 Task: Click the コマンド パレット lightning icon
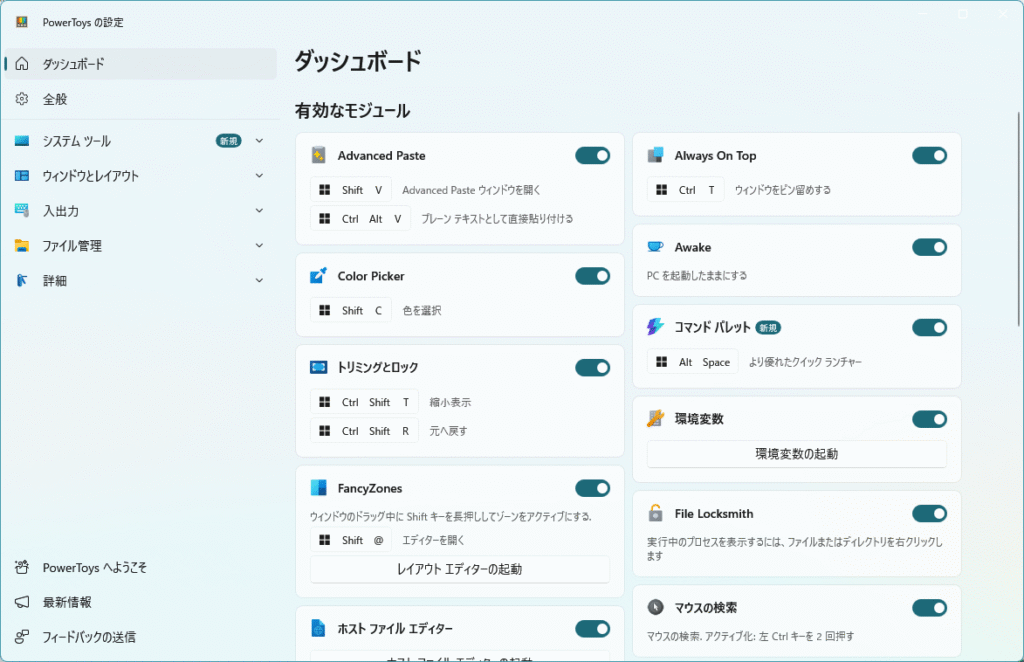tap(655, 326)
